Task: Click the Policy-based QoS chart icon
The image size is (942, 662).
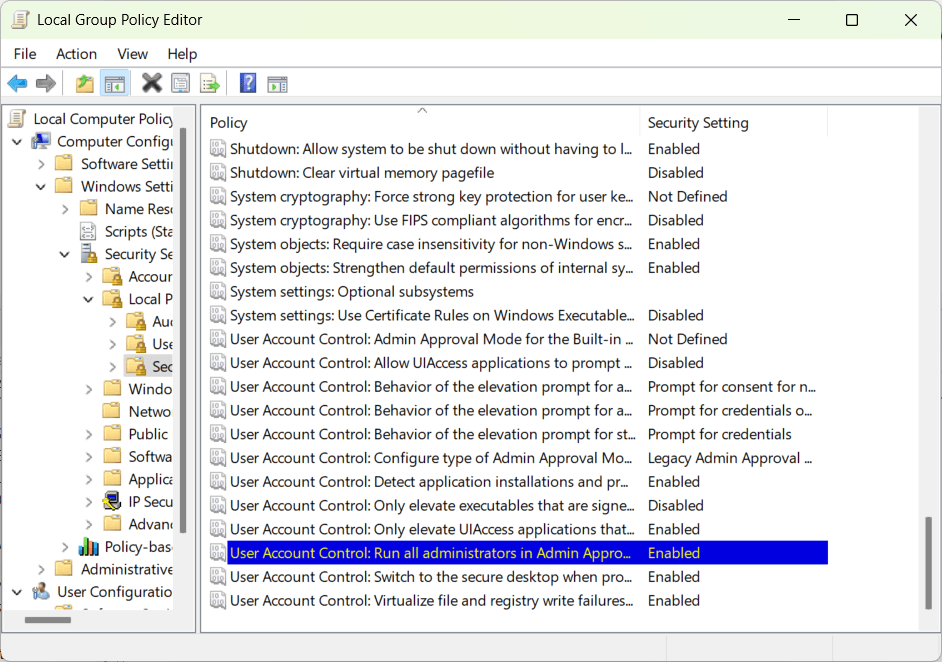Action: [x=88, y=547]
